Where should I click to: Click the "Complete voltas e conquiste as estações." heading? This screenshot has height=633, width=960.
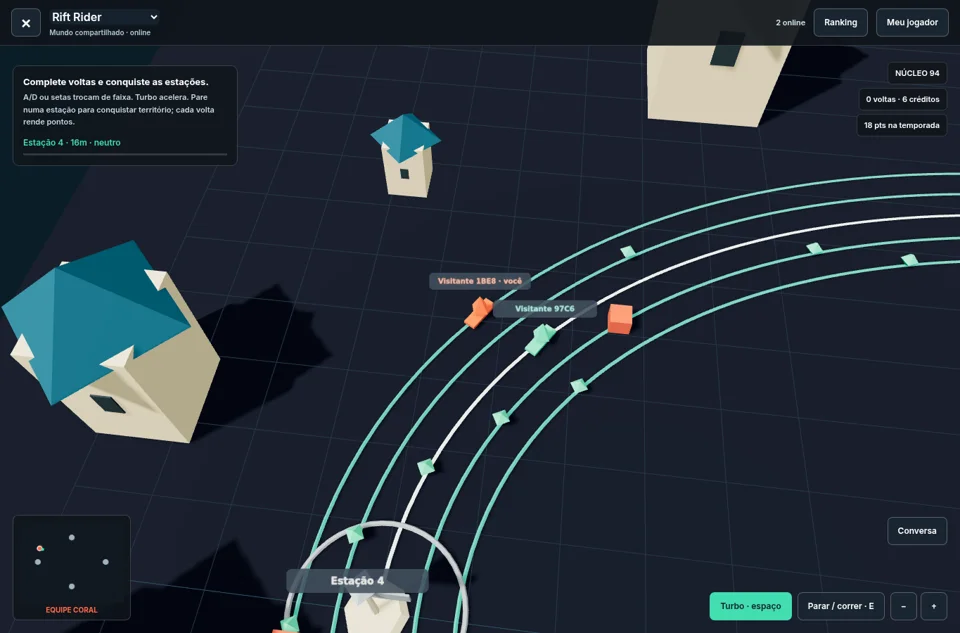[x=116, y=82]
